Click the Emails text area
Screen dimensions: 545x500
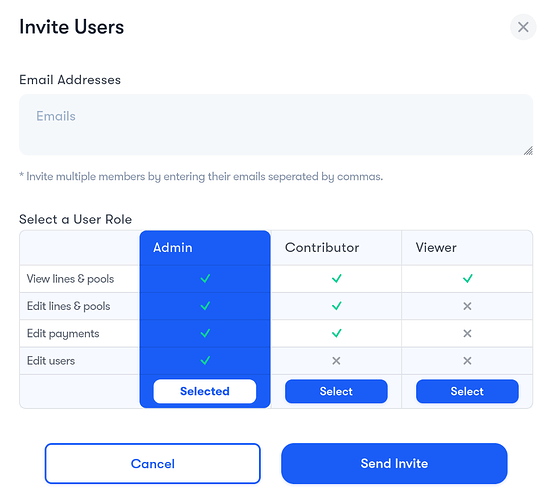(x=276, y=125)
